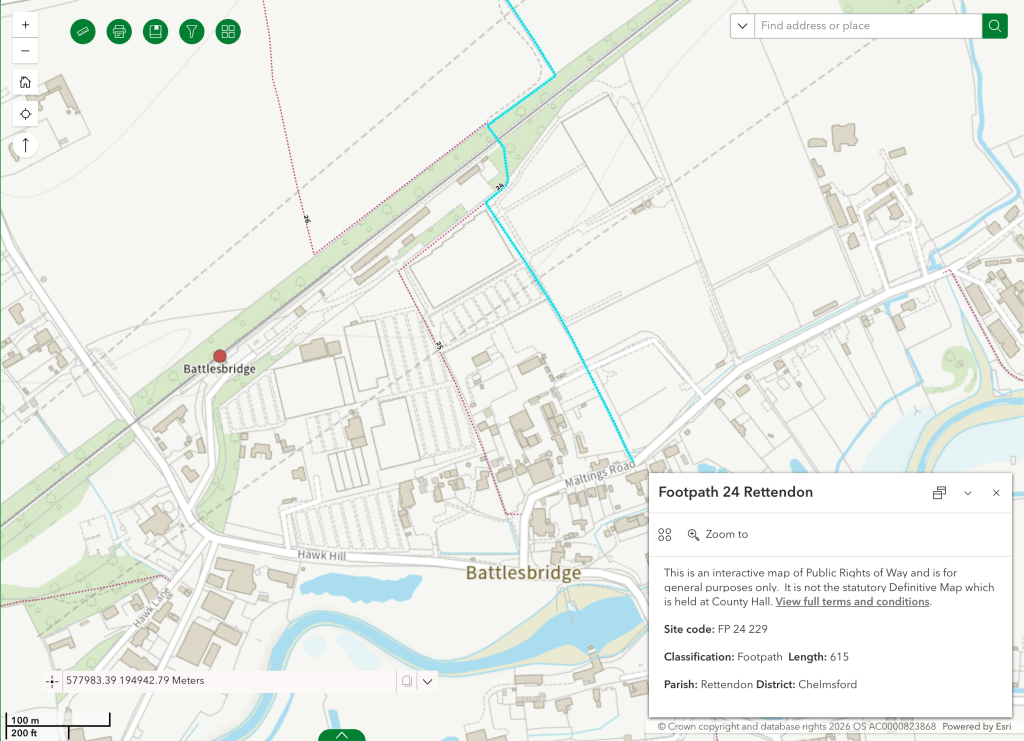Expand the bottom green panel handle

tap(342, 735)
